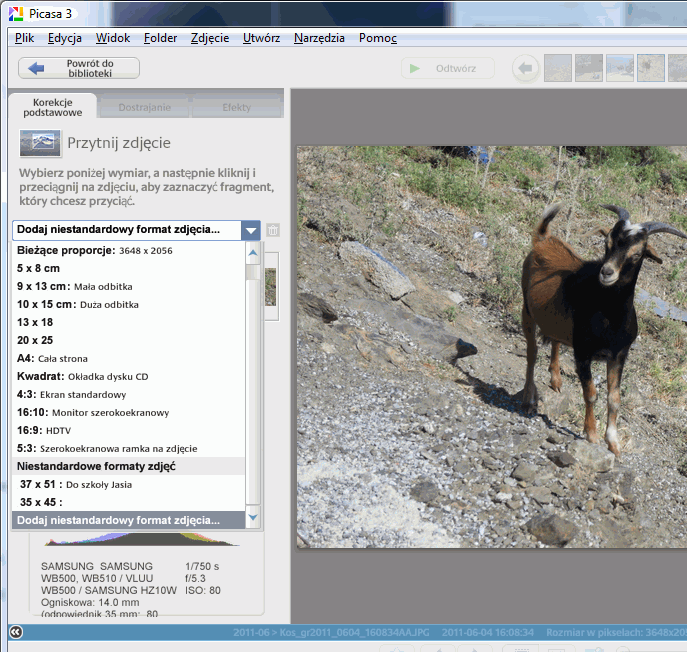Switch to the Efekty tab
Viewport: 687px width, 652px height.
point(237,107)
